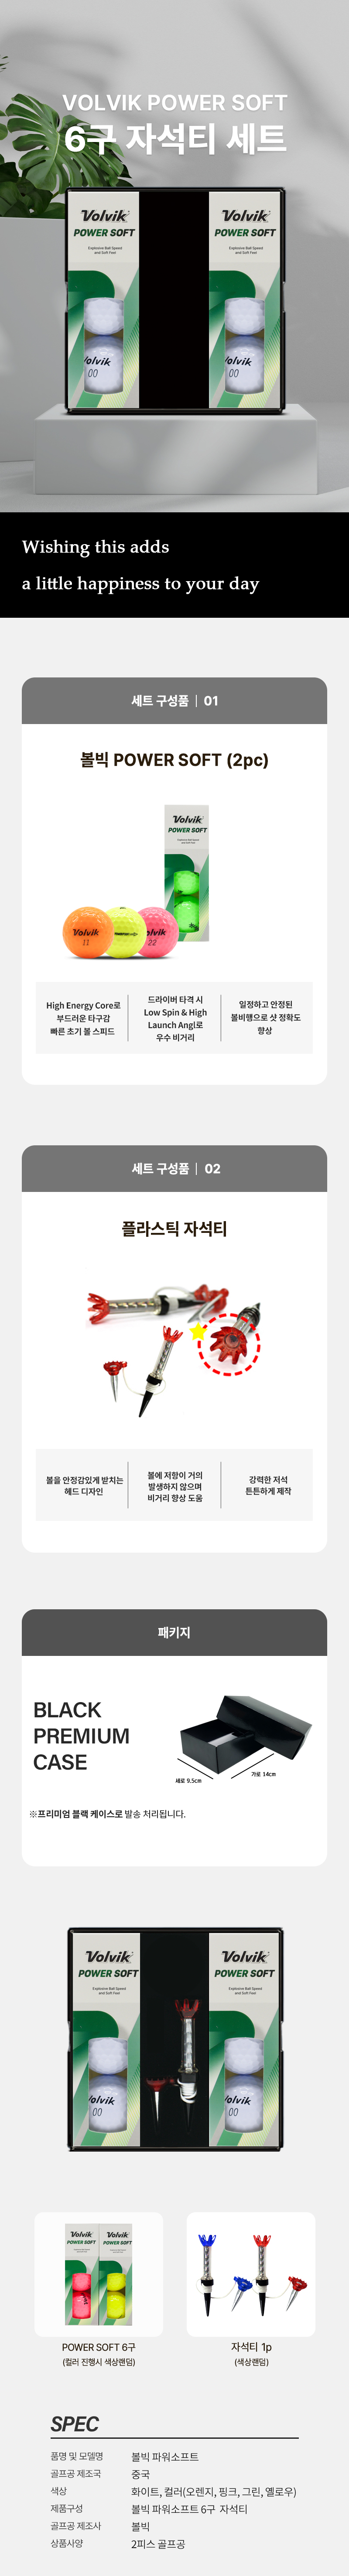Click the Low Spin & High Launch feature text
Viewport: 349px width, 2576px height.
pos(175,1018)
